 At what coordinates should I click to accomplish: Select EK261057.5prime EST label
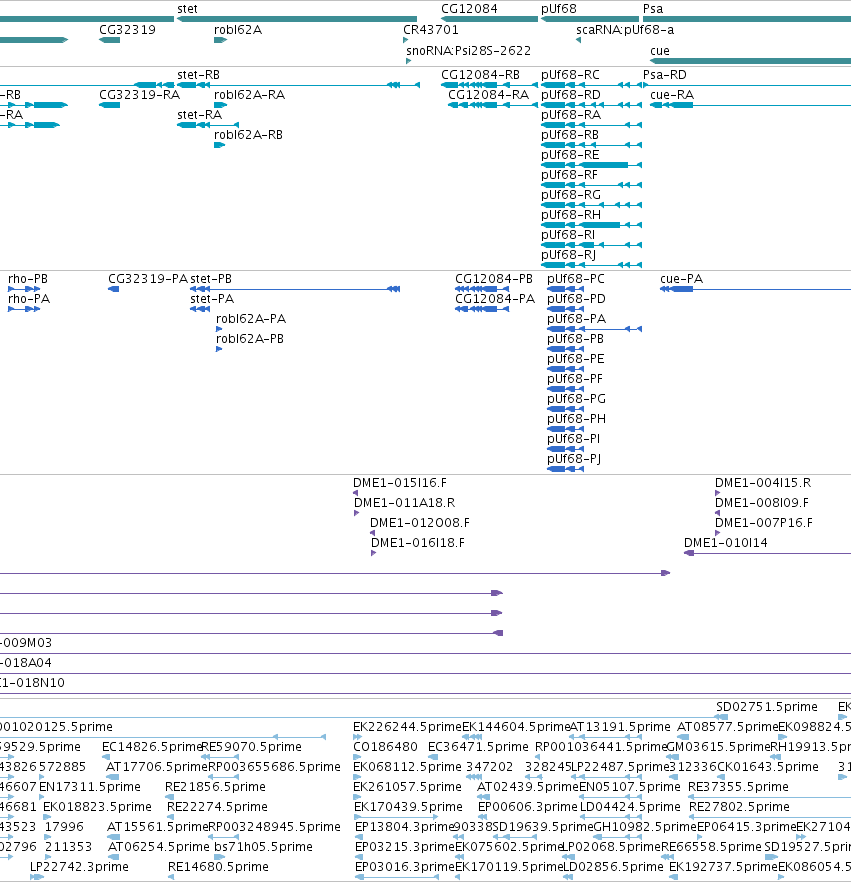pyautogui.click(x=407, y=786)
